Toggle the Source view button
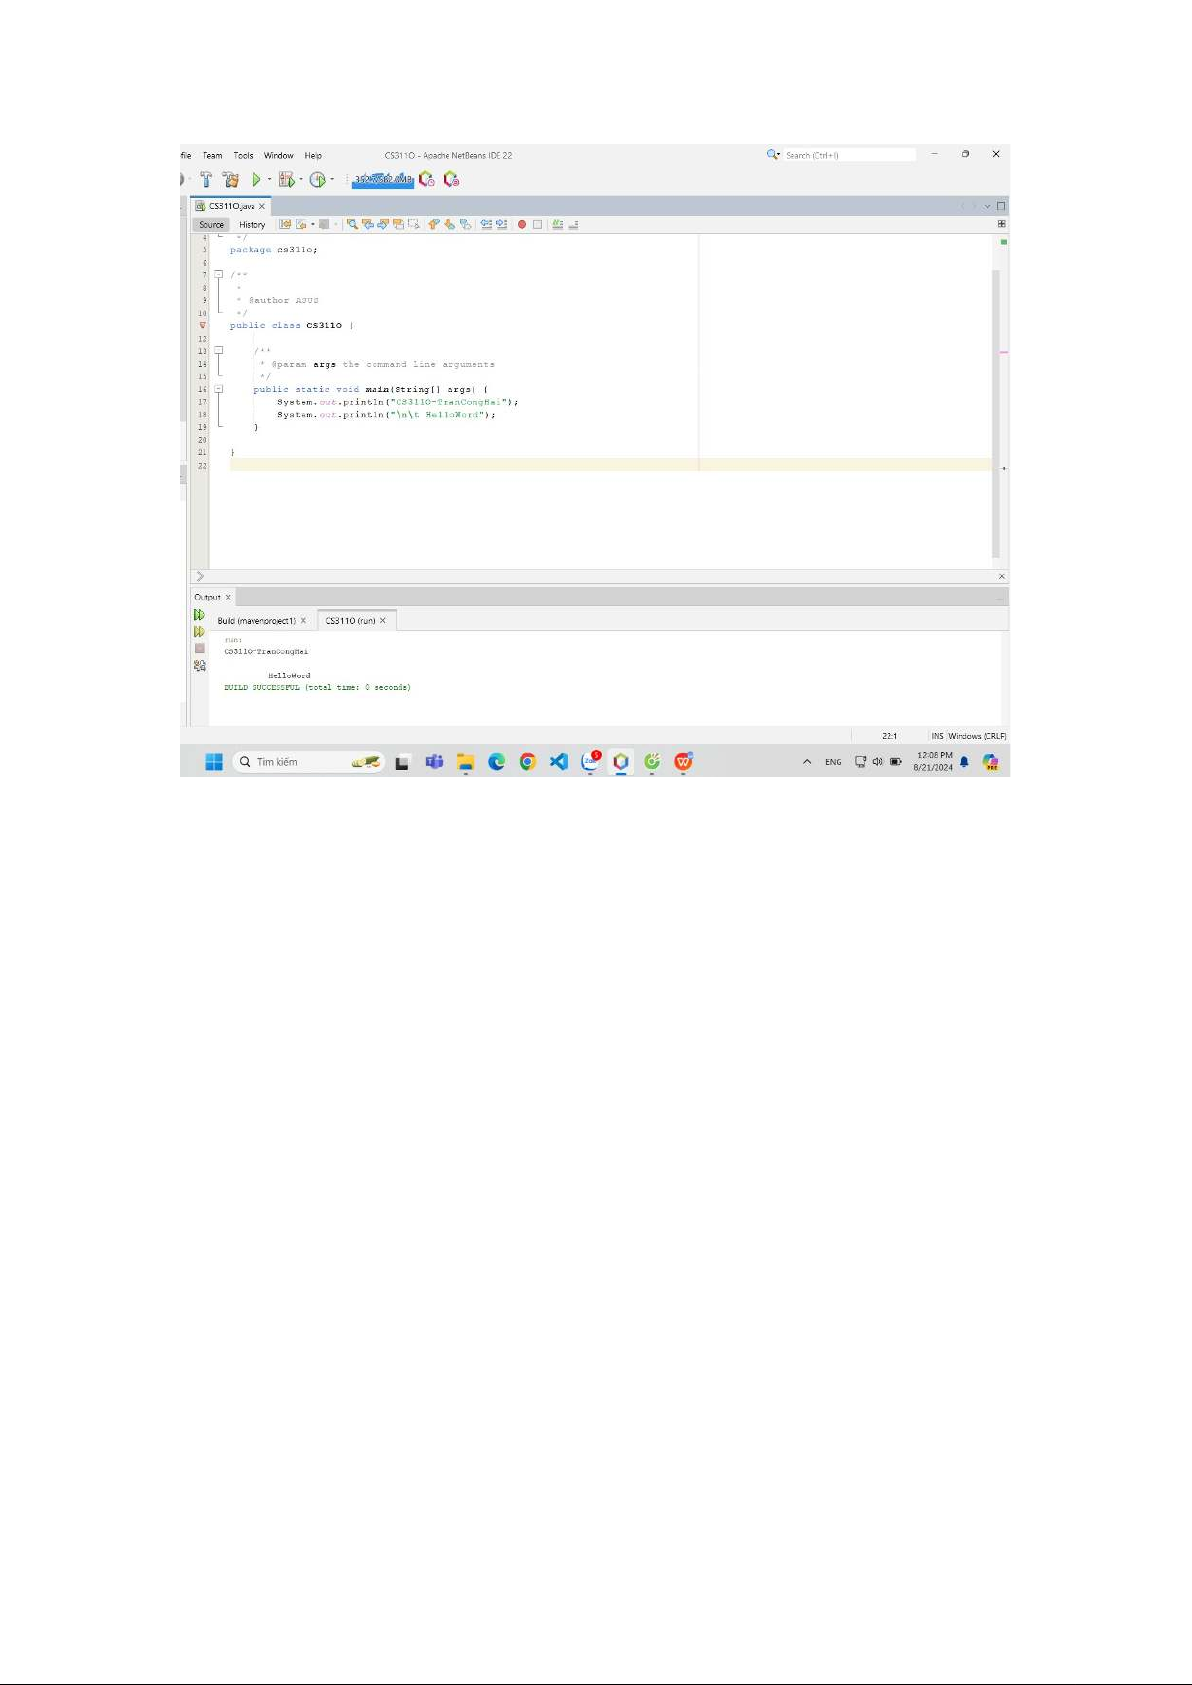Viewport: 1192px width, 1685px height. click(x=211, y=225)
